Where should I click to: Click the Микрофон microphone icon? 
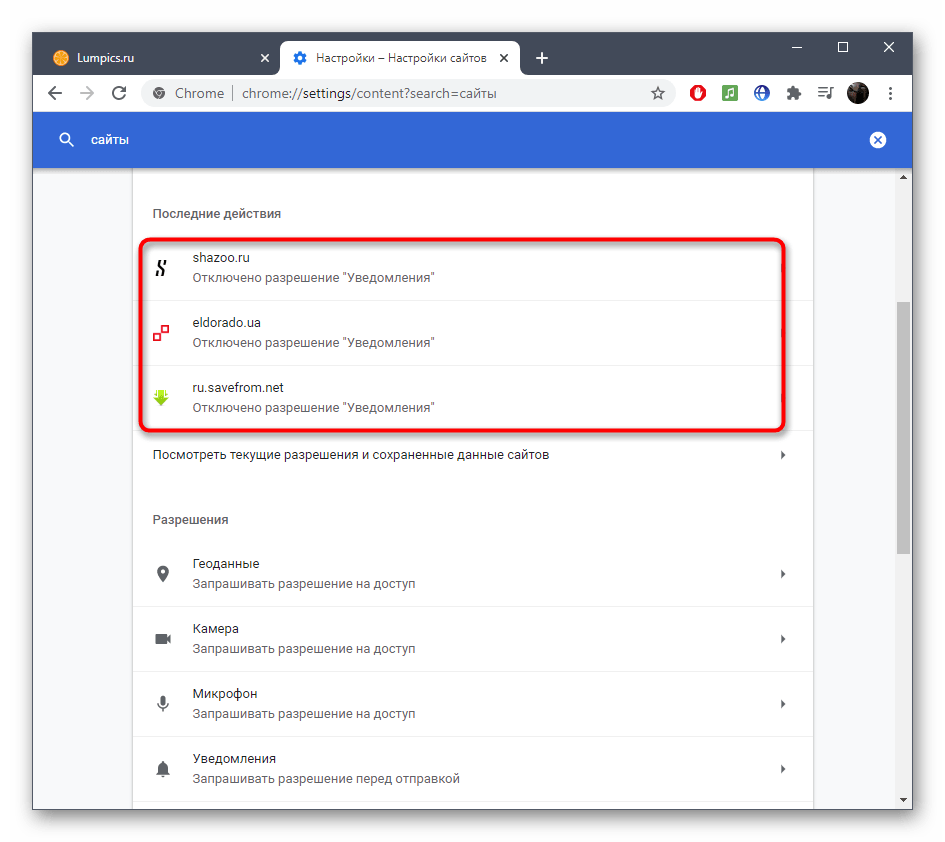[163, 703]
